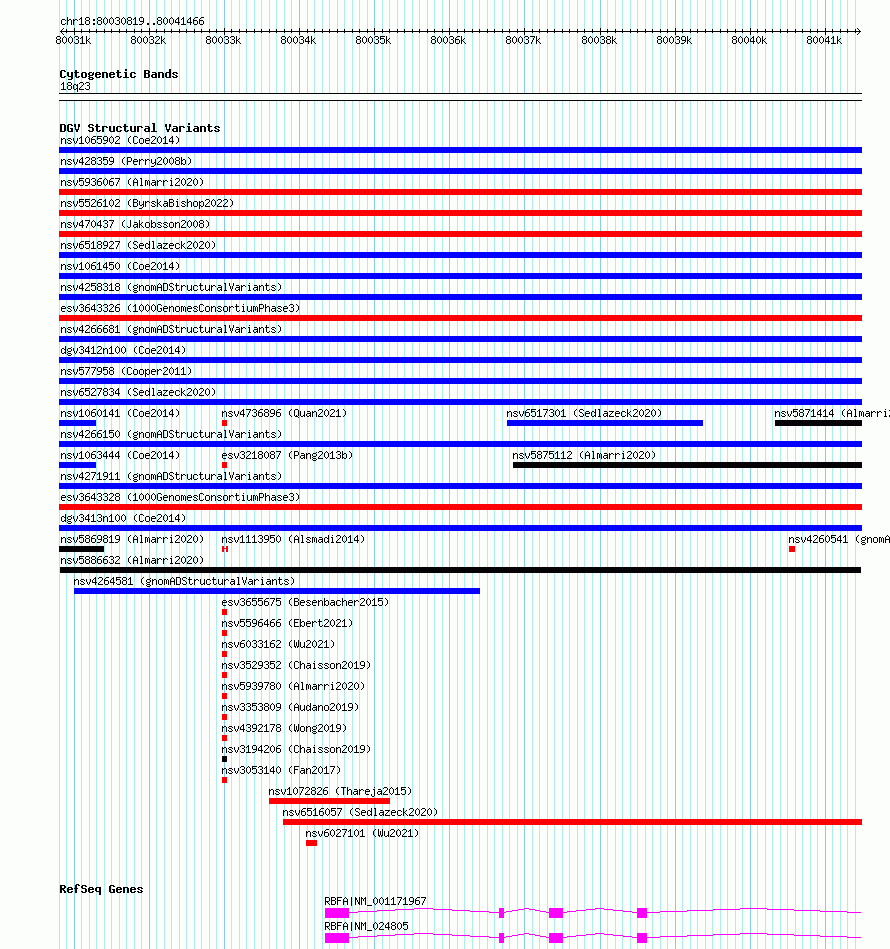890x949 pixels.
Task: Select the black nsv5875112 (Almarri2020) bar
Action: (687, 465)
